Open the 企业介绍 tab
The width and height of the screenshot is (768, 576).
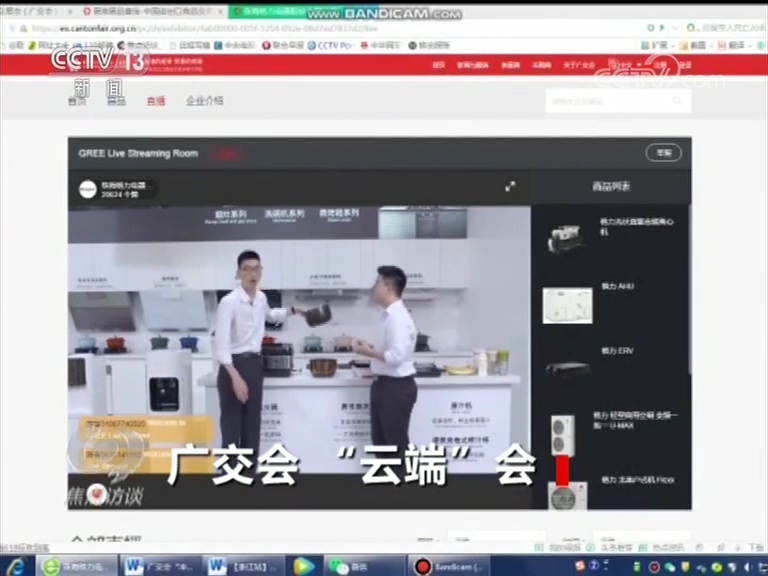pyautogui.click(x=205, y=101)
